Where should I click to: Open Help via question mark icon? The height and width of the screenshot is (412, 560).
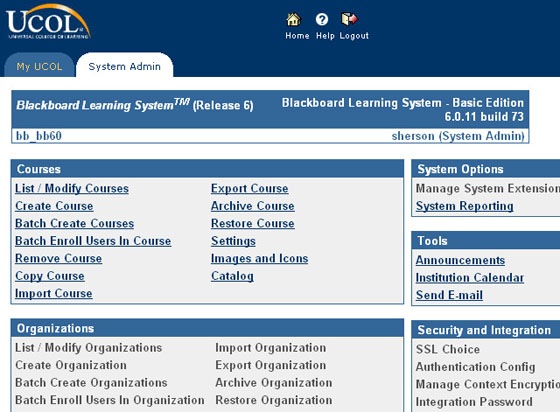coord(322,19)
